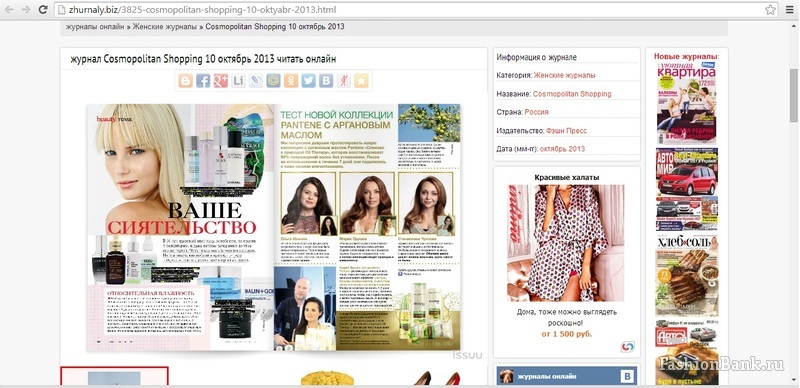
Task: Open publisher link 'Фэшн Пресс'
Action: point(566,131)
